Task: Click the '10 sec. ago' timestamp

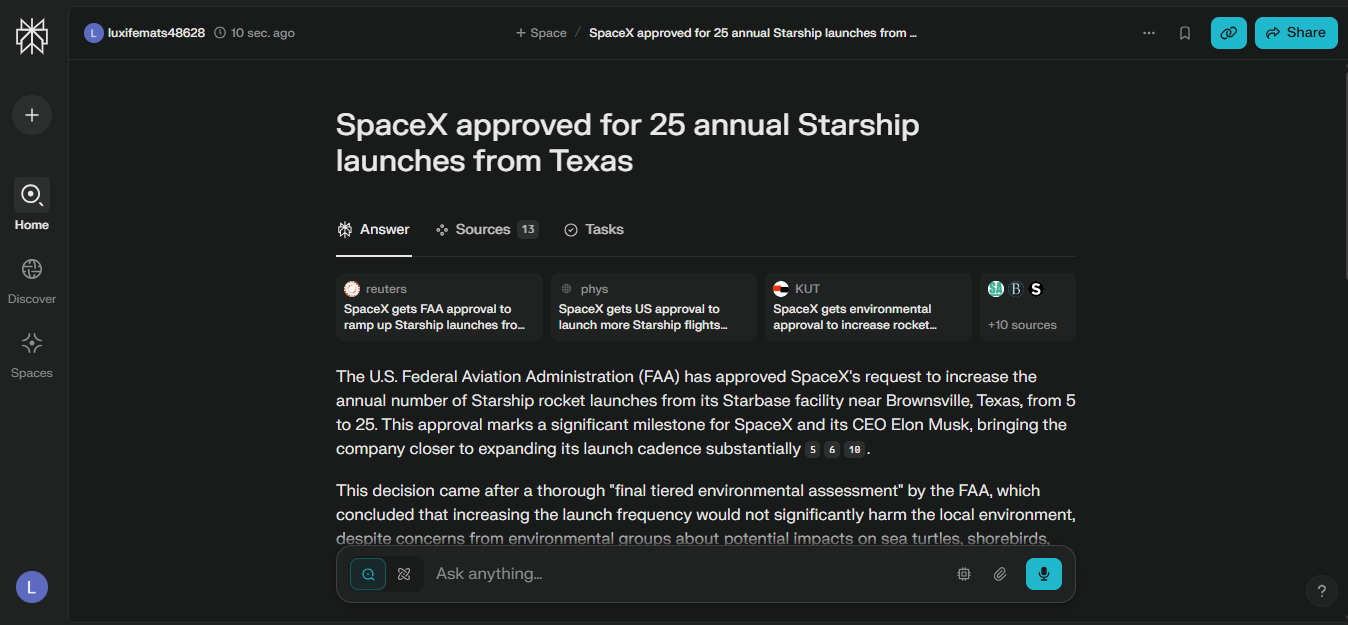Action: click(x=254, y=33)
